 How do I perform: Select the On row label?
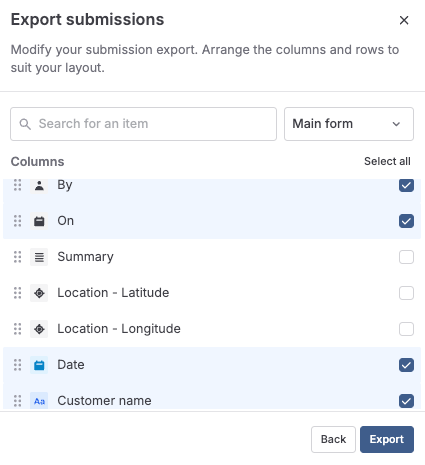tap(65, 221)
